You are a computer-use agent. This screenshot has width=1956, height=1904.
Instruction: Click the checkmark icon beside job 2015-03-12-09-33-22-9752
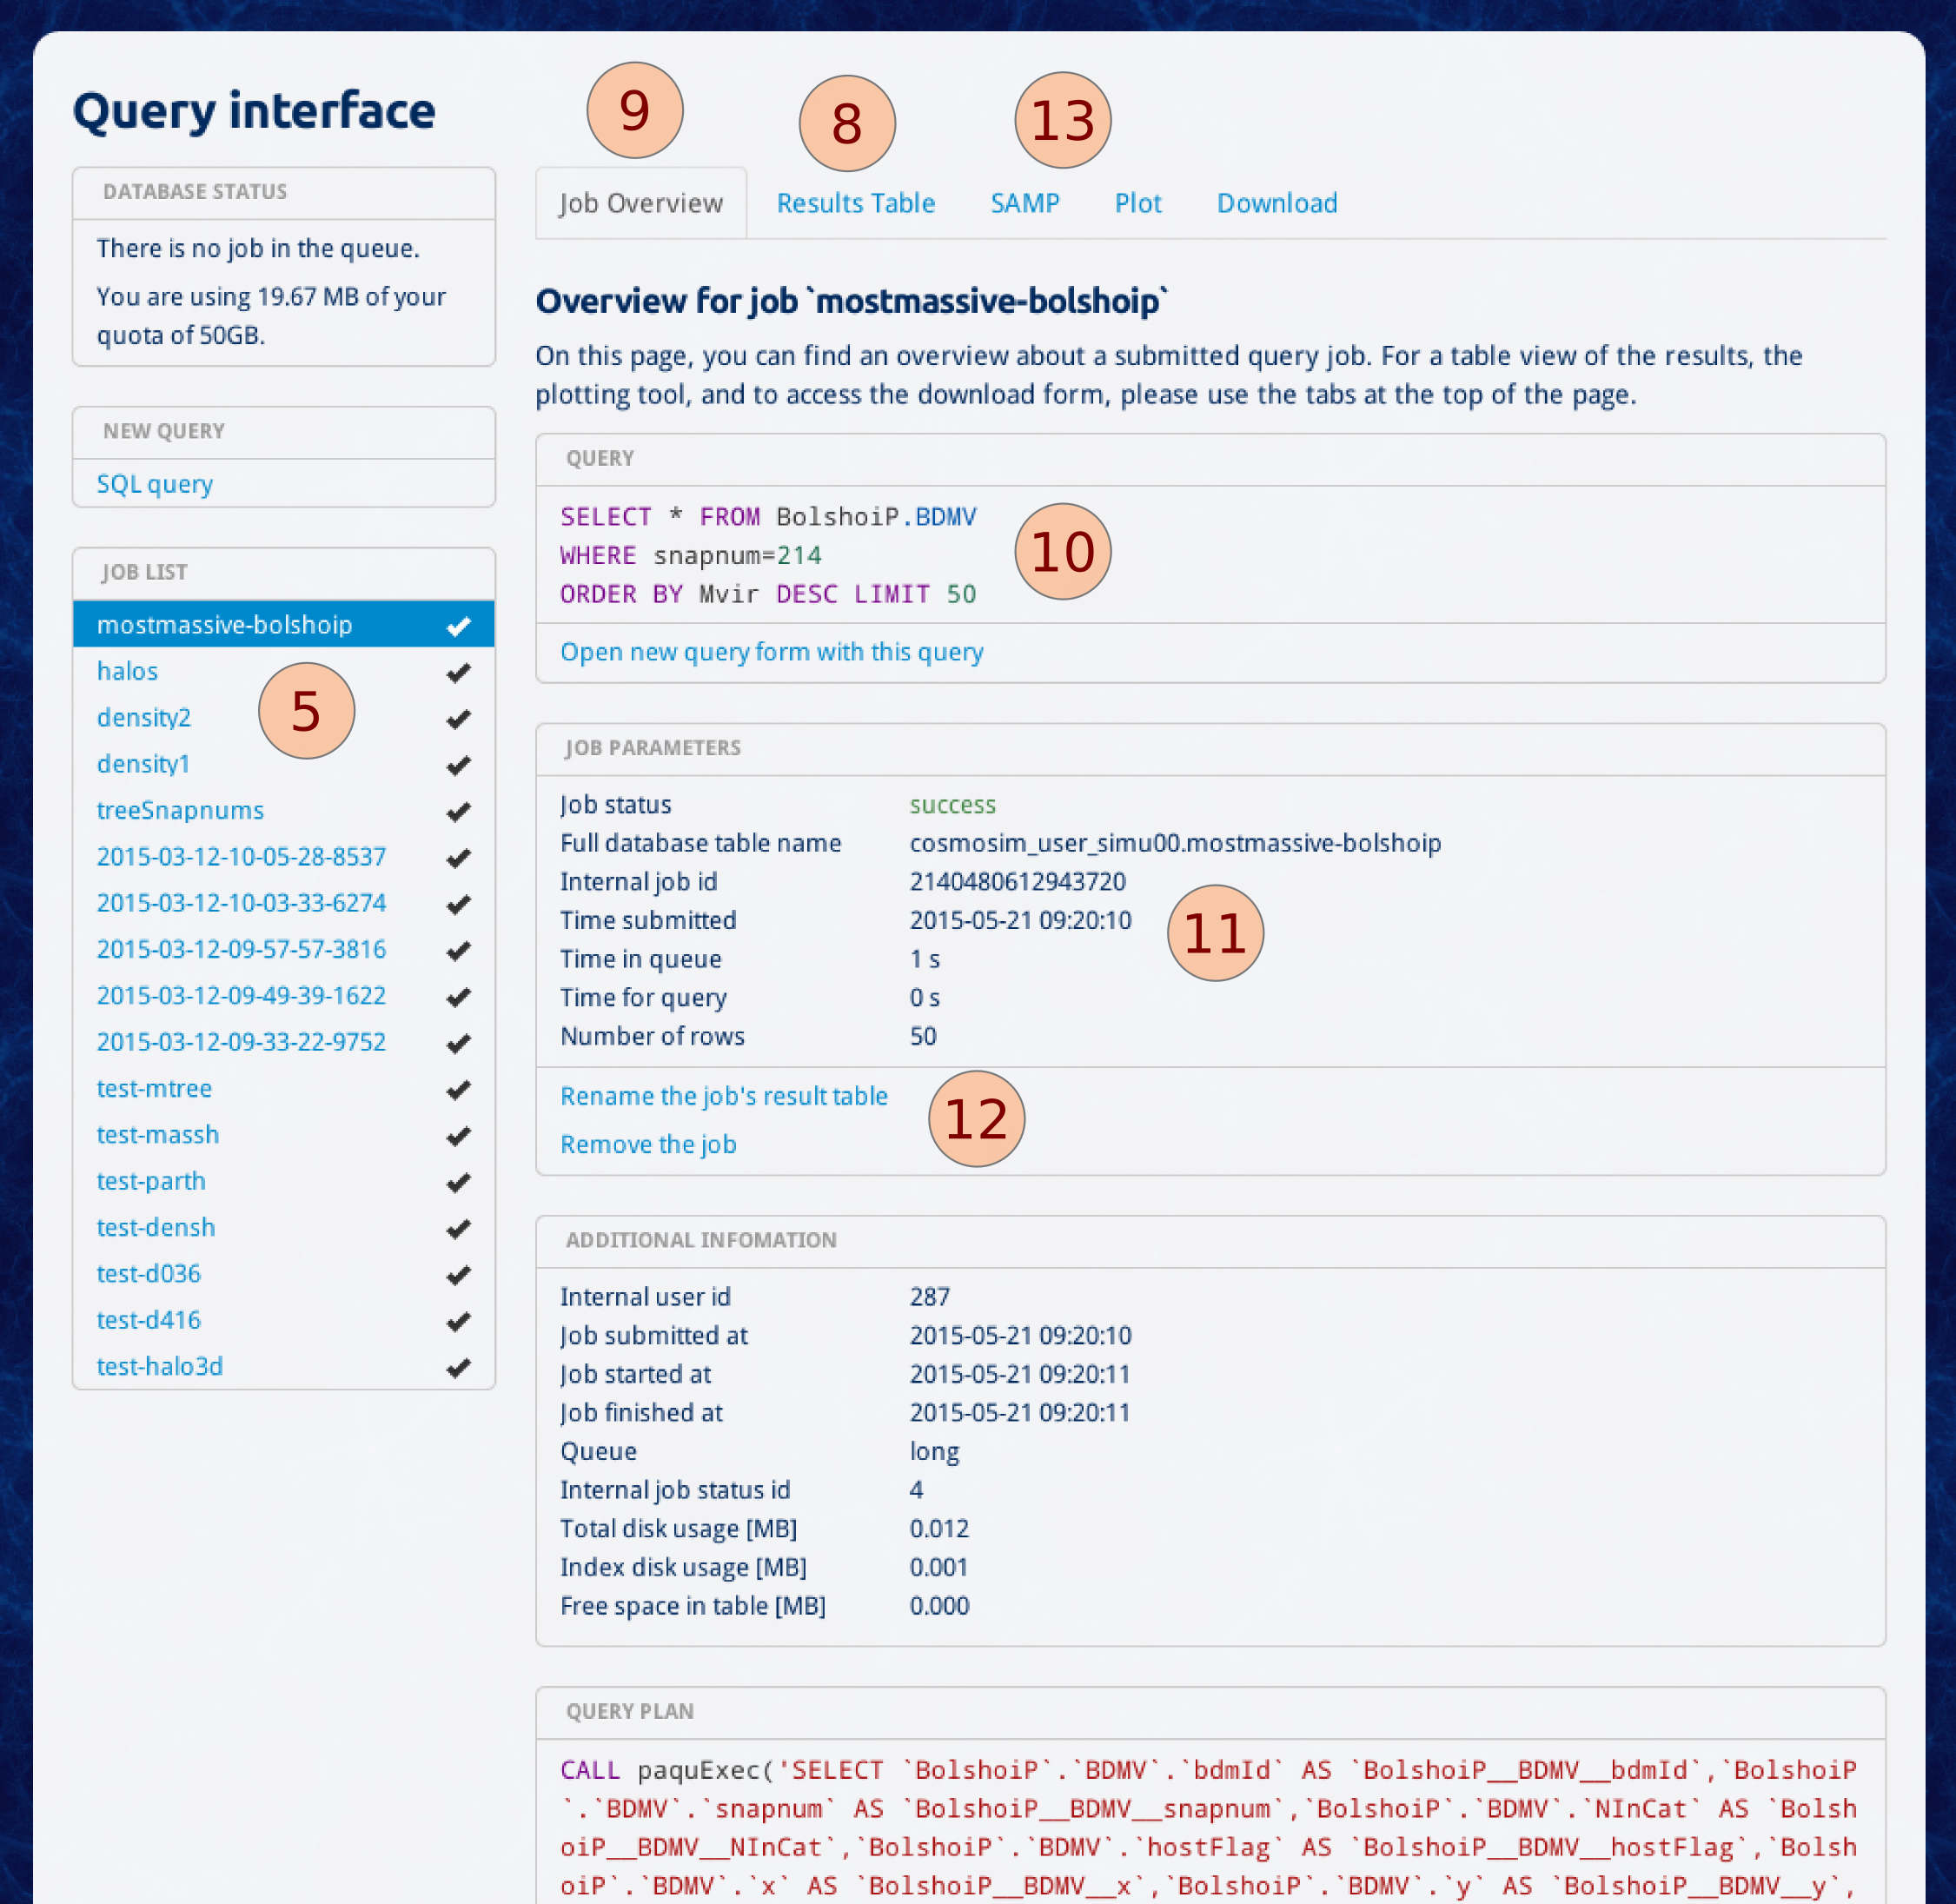[459, 1043]
